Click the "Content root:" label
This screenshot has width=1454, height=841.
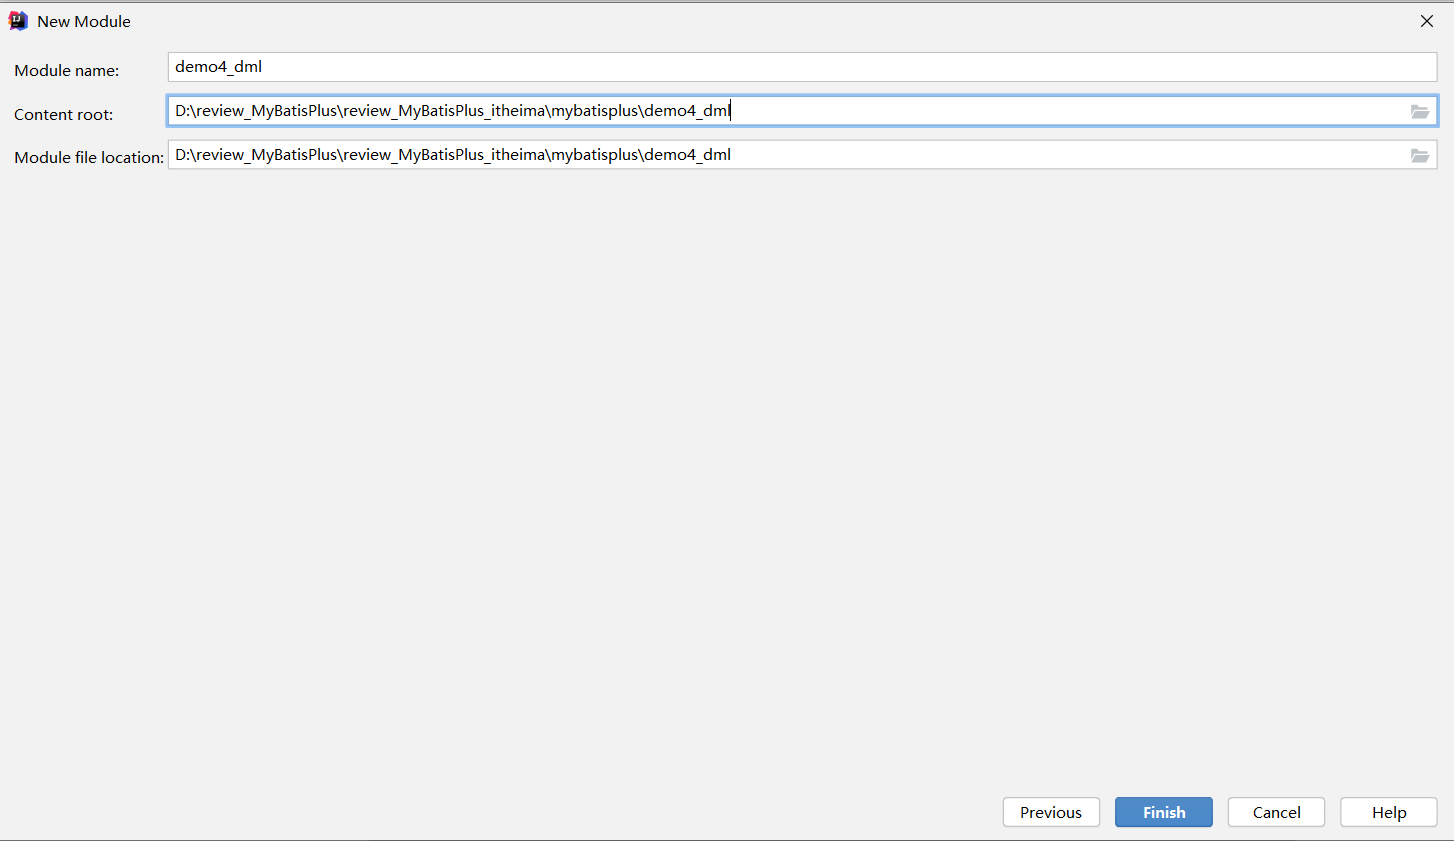pos(64,114)
